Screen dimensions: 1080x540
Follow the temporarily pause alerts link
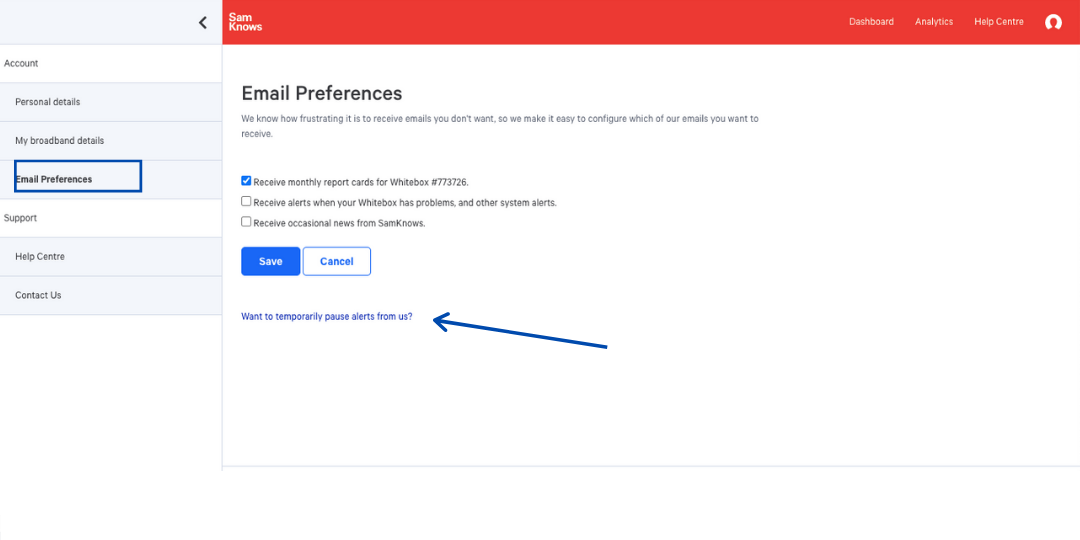[326, 317]
